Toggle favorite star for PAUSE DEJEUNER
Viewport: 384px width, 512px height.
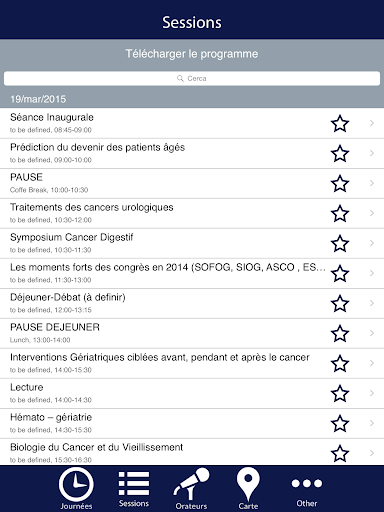[x=340, y=333]
